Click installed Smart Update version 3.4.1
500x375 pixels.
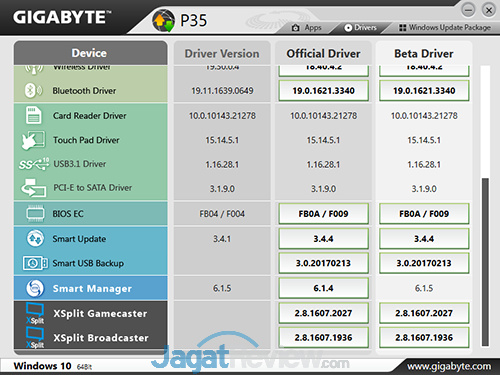point(222,239)
